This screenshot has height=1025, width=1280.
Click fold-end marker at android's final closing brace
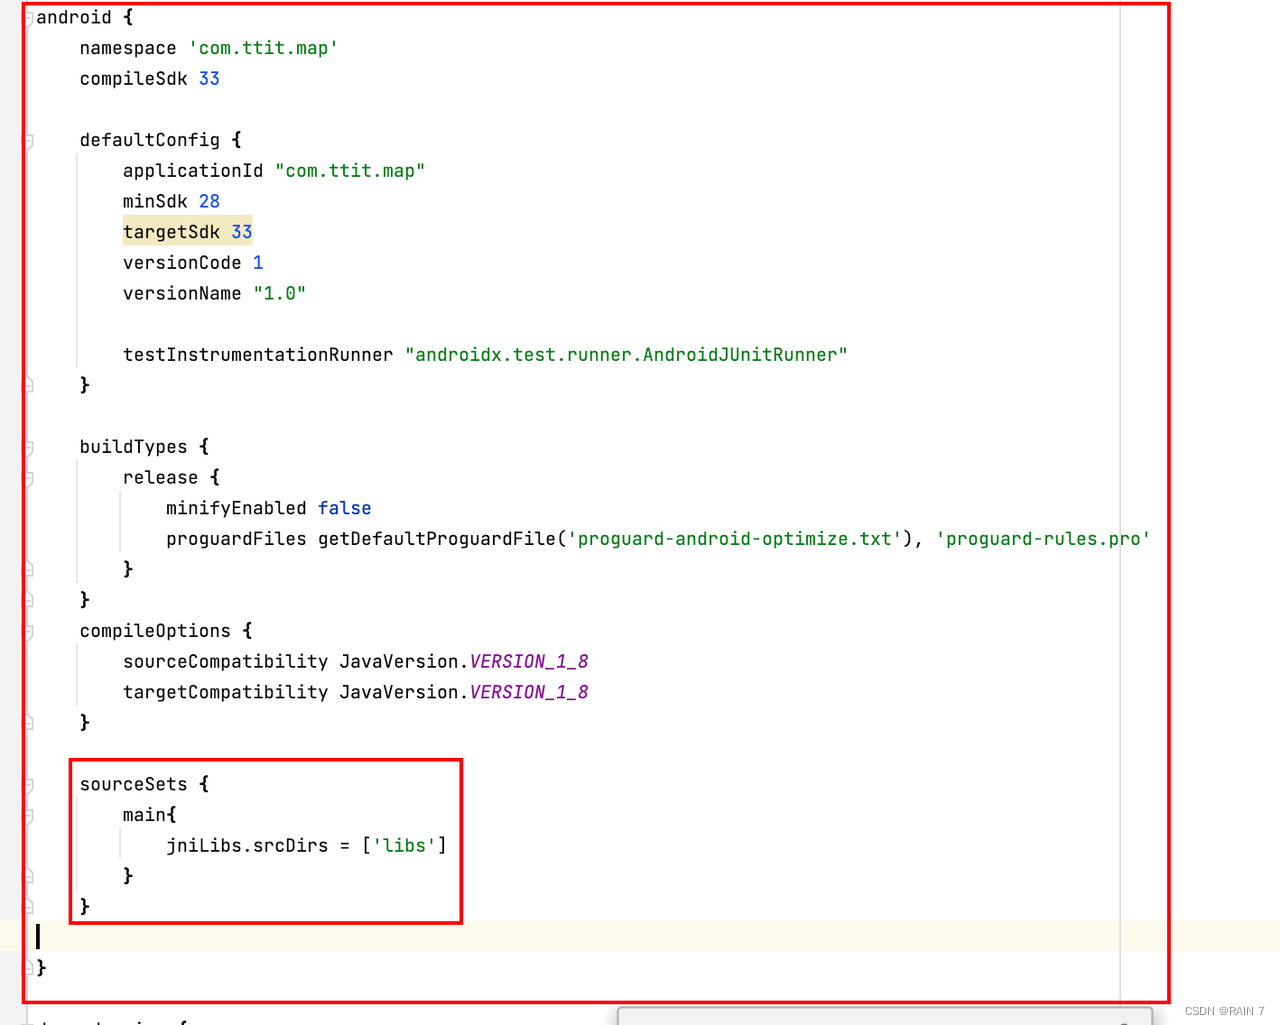pos(29,968)
